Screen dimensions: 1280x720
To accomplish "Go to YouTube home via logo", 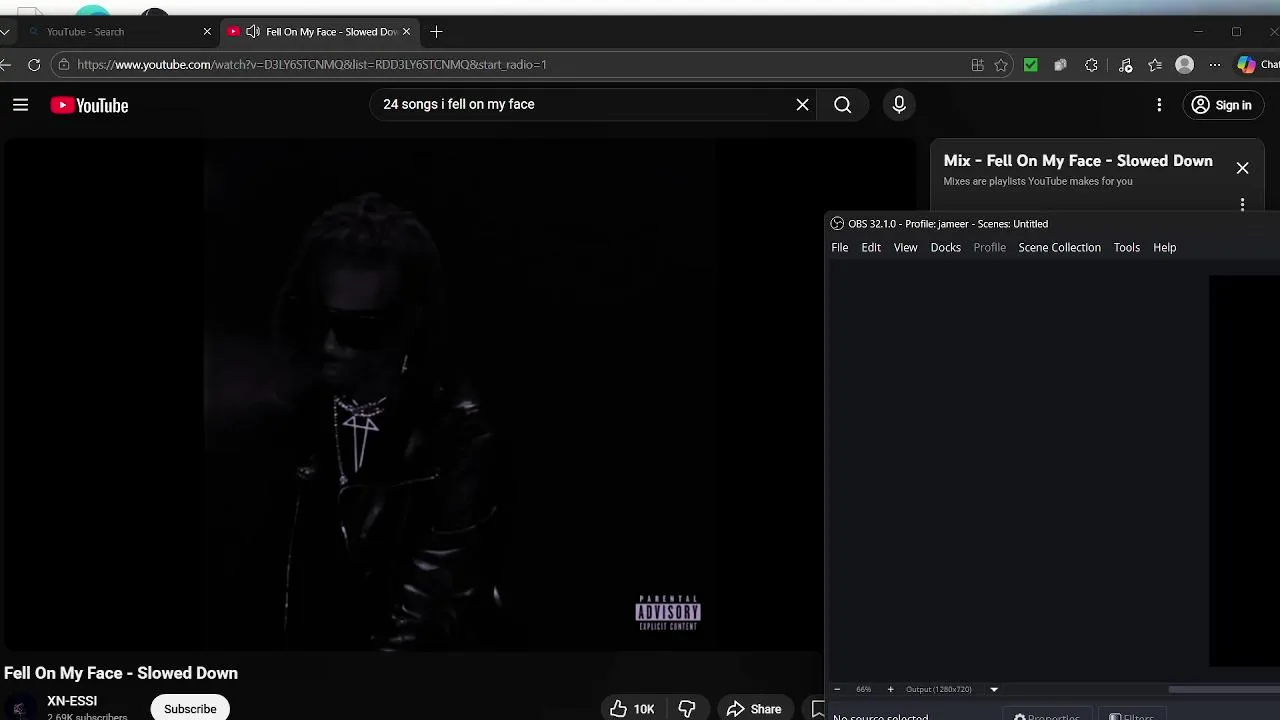I will pyautogui.click(x=89, y=105).
